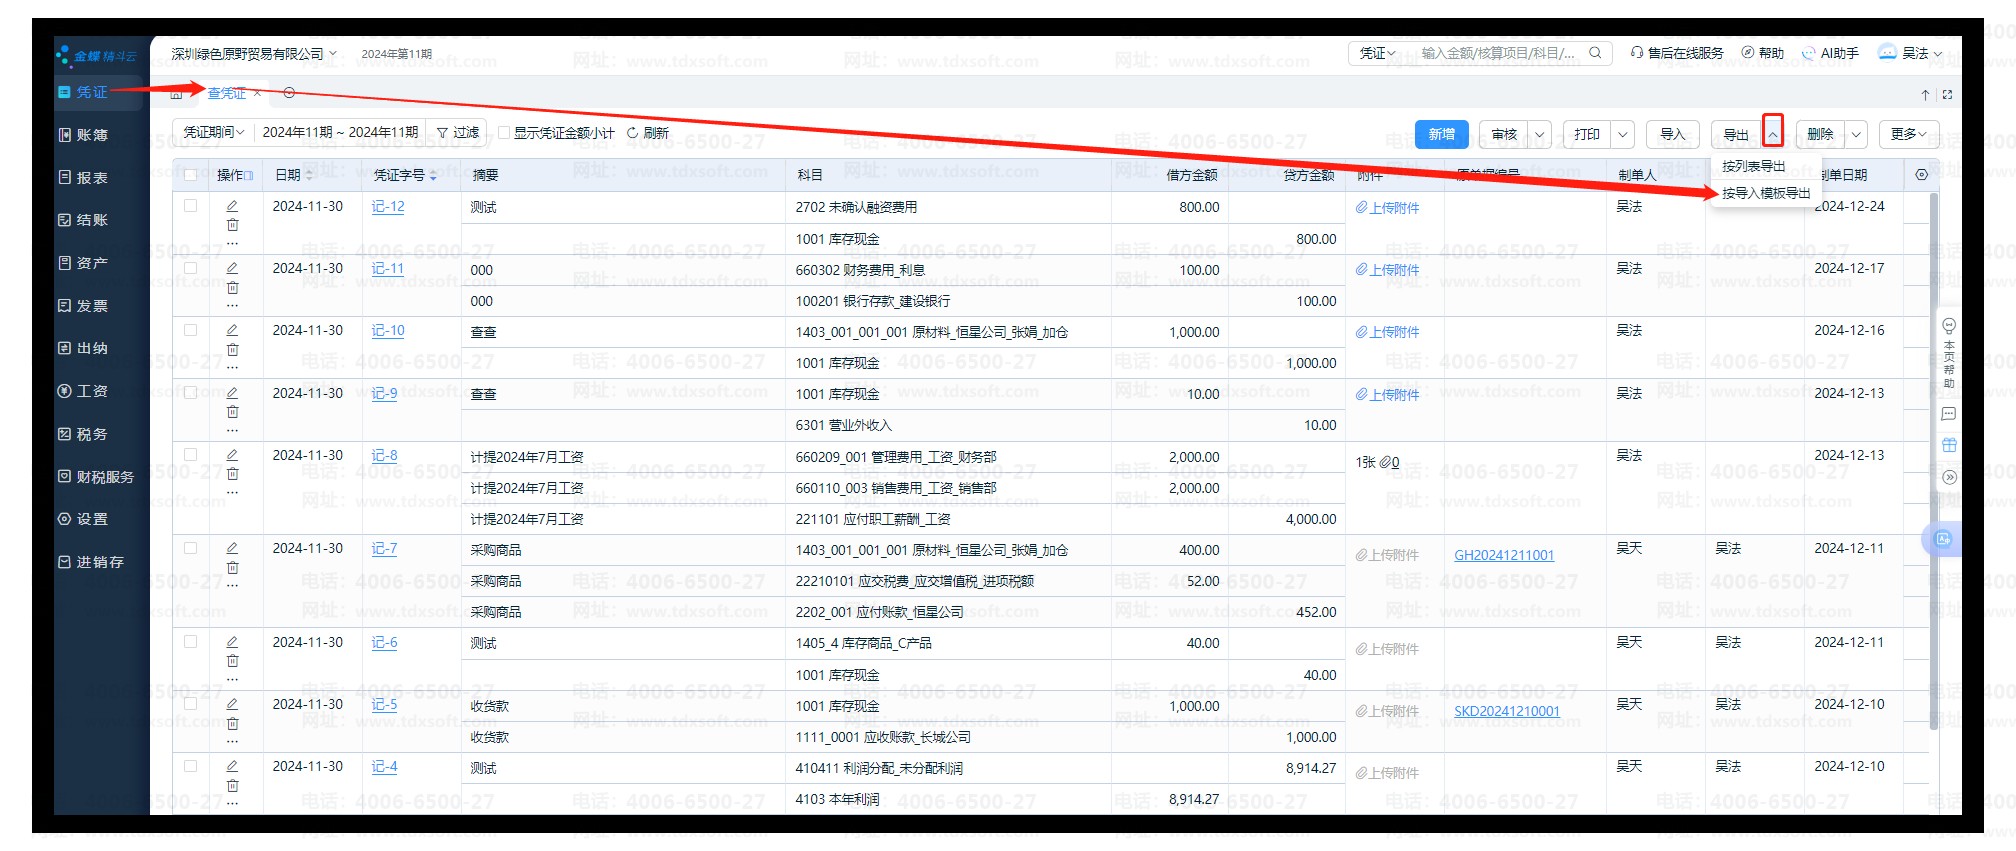Open 售后在线服务 headset support

[x=1676, y=53]
